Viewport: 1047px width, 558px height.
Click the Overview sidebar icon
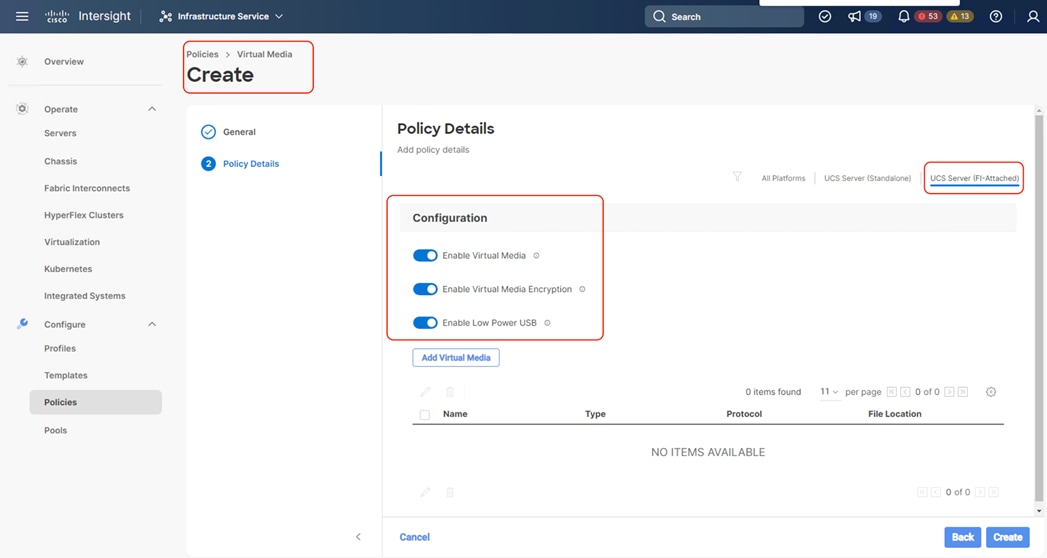coord(22,61)
